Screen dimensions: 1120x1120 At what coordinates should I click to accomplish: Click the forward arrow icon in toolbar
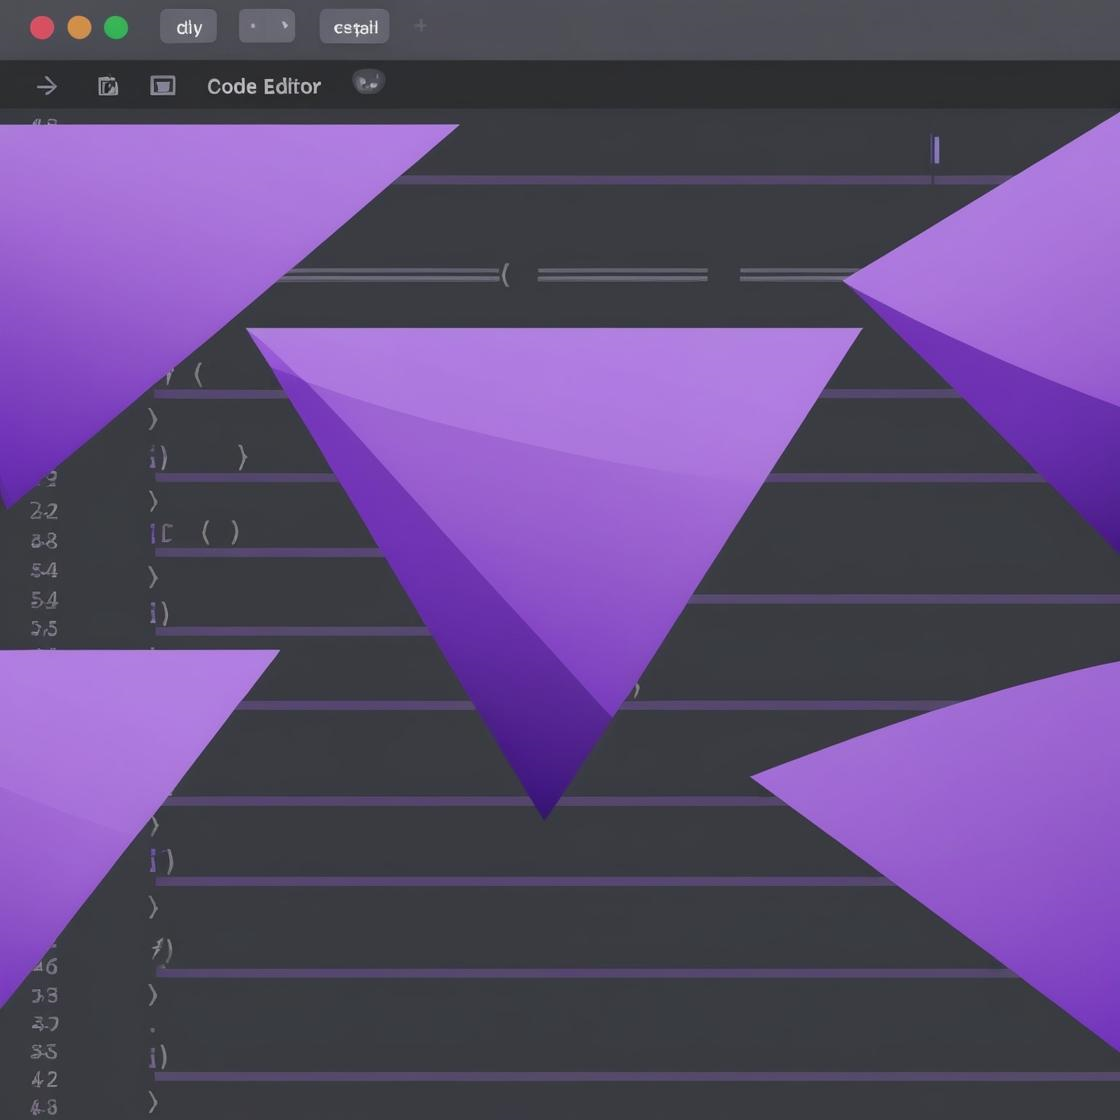tap(47, 87)
